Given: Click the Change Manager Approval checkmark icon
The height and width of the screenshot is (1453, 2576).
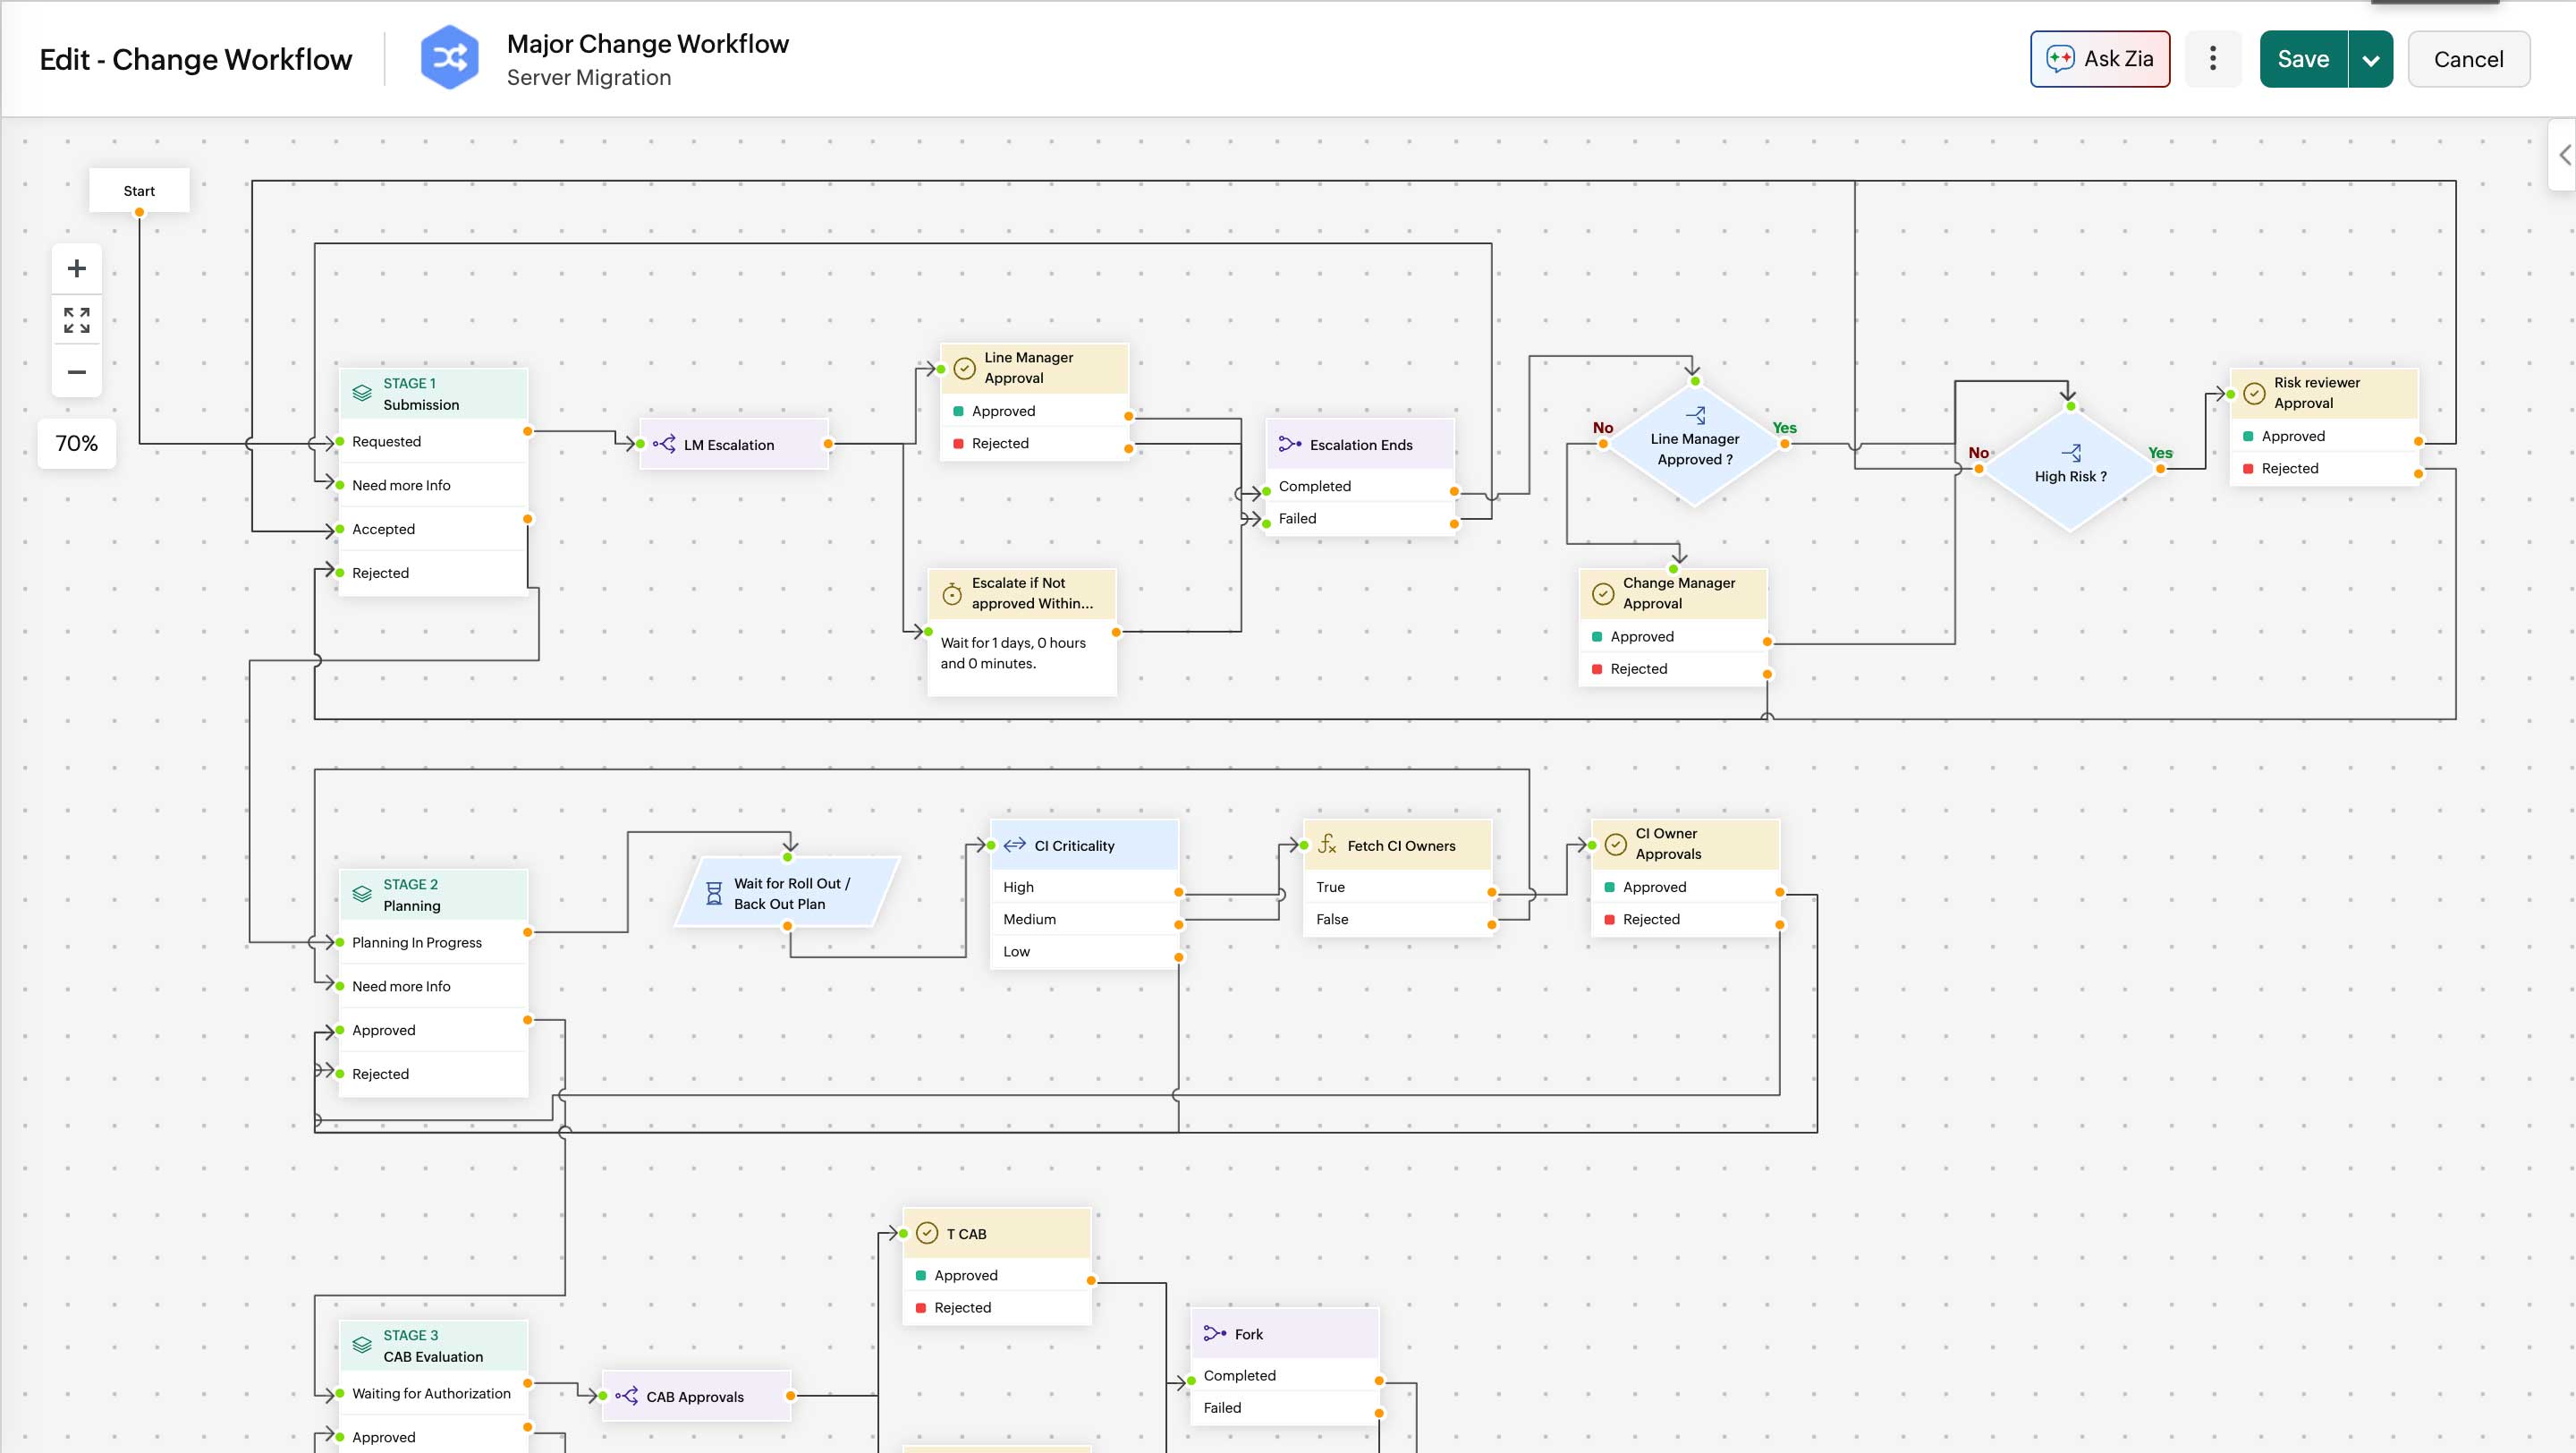Looking at the screenshot, I should point(1603,593).
